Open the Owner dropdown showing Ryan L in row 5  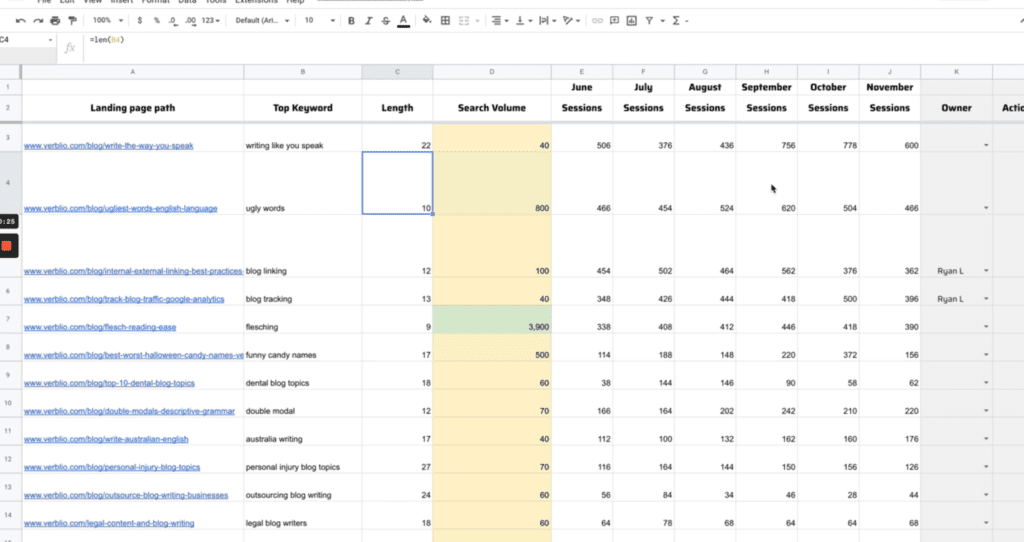[986, 271]
